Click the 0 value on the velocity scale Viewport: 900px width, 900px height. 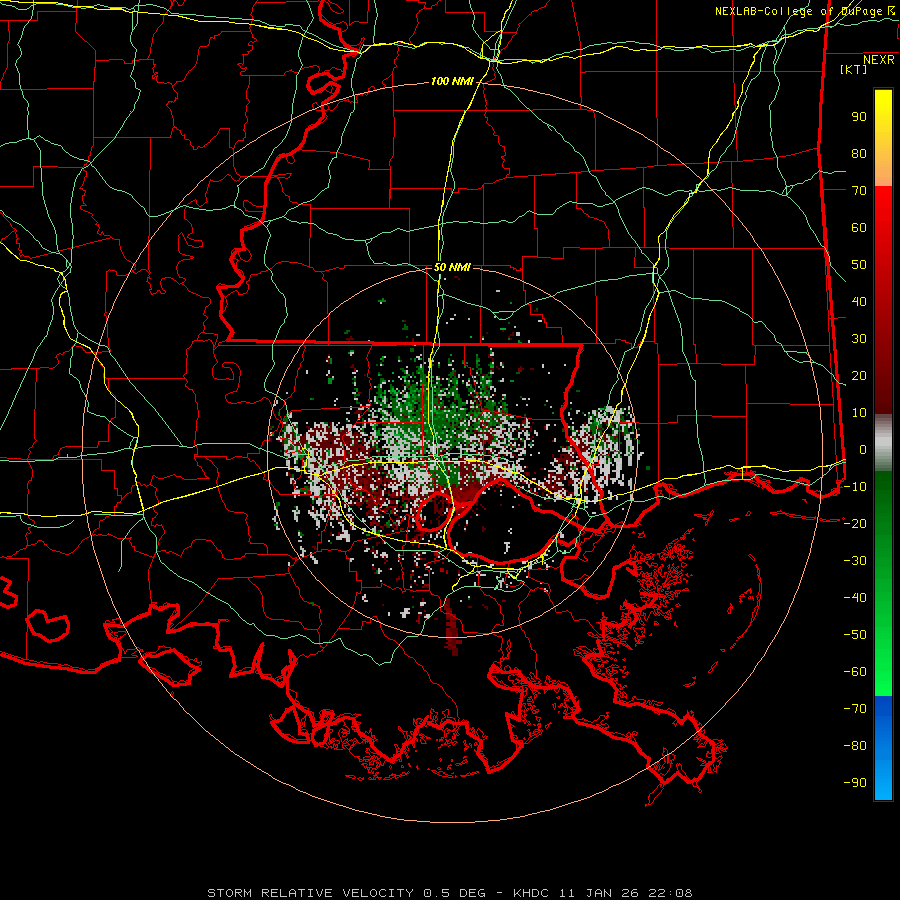tap(863, 449)
